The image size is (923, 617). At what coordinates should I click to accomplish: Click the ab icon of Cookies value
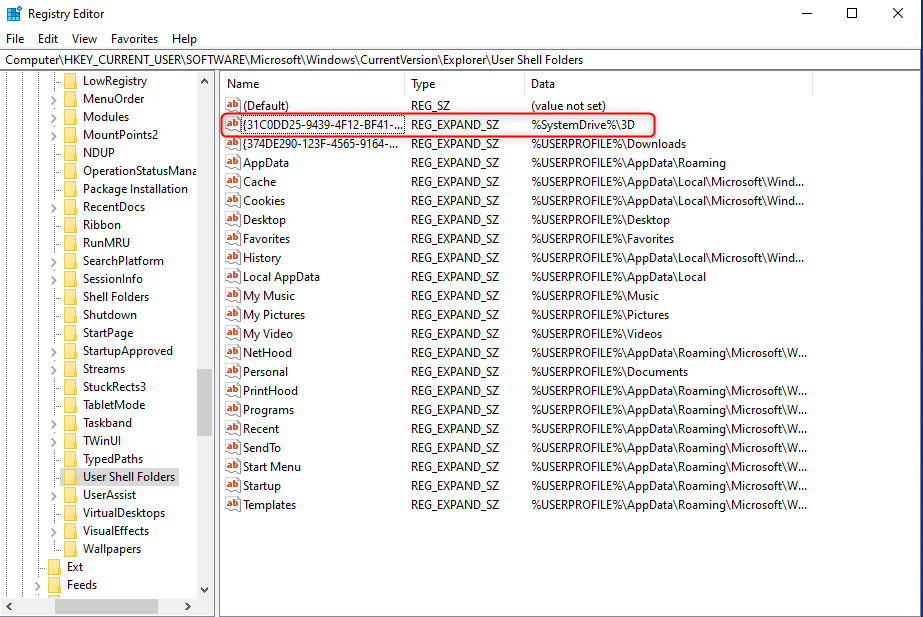(233, 201)
